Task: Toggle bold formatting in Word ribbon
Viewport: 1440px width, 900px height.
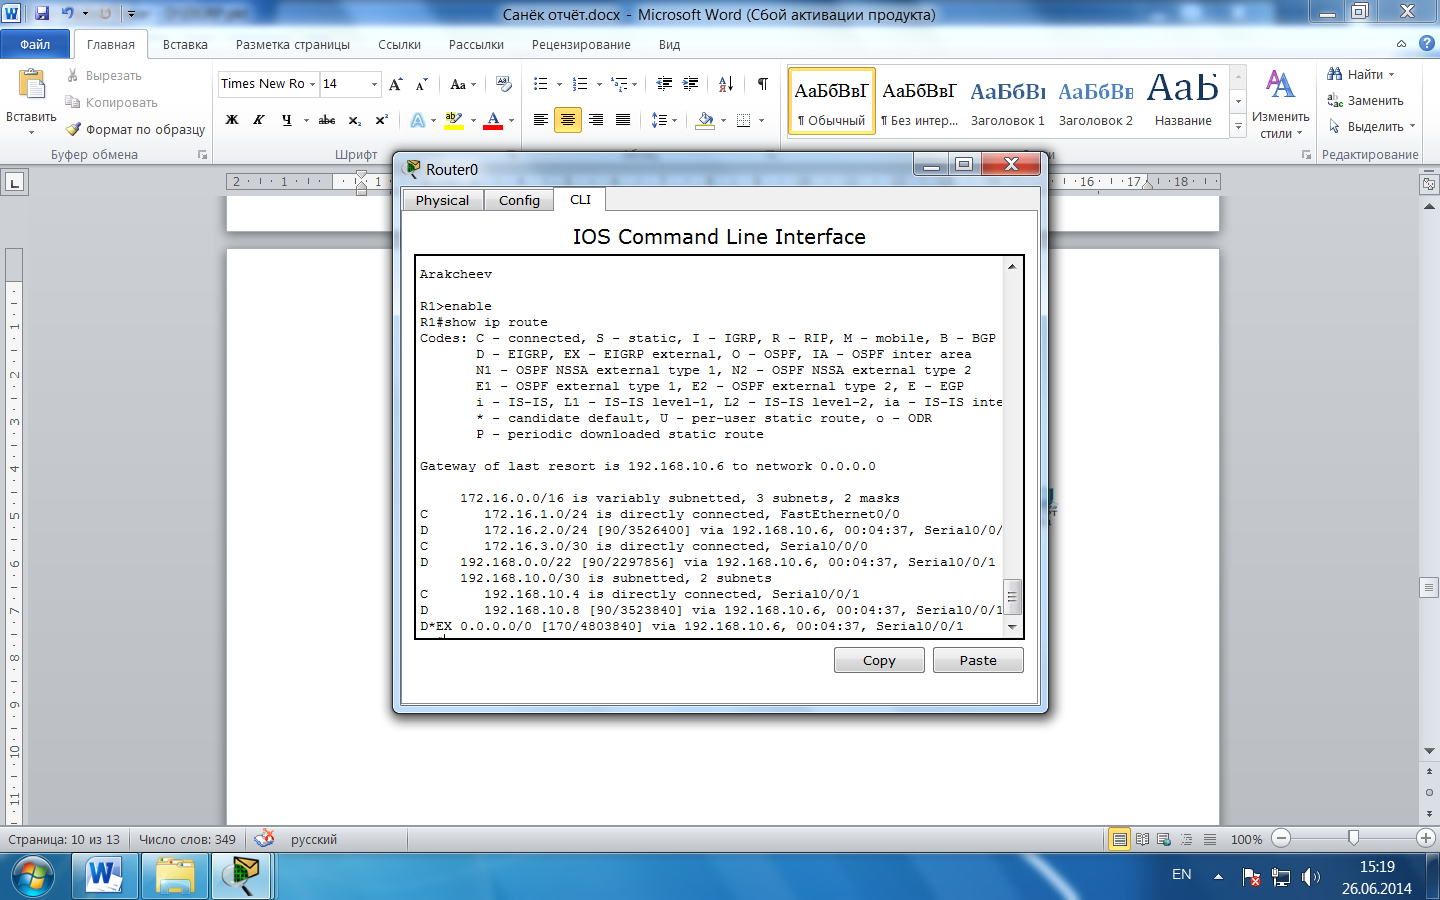Action: [232, 120]
